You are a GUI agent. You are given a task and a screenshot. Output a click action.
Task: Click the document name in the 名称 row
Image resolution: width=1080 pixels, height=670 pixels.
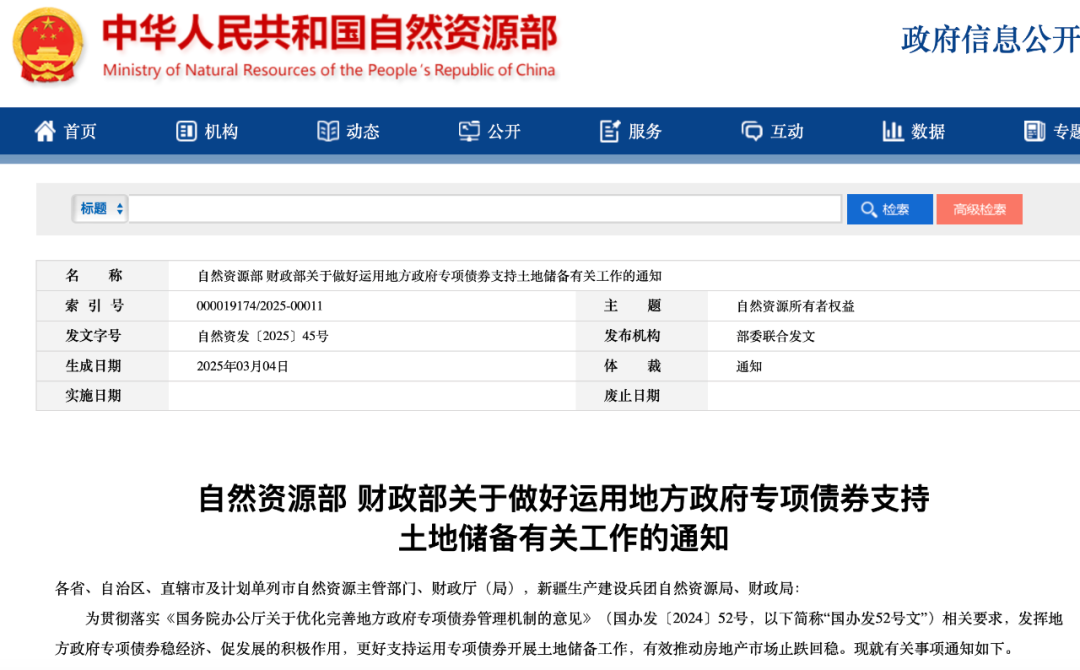429,276
